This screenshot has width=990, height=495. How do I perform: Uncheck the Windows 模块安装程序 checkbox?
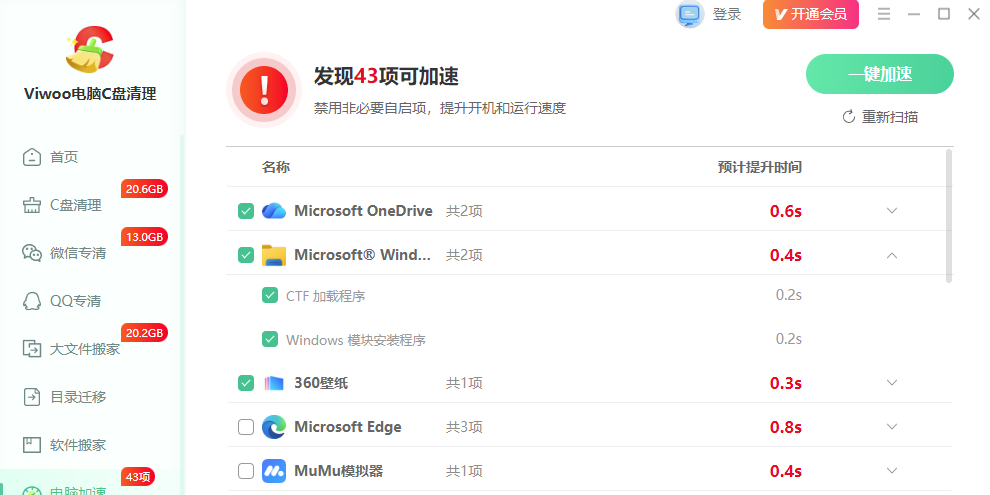(270, 340)
